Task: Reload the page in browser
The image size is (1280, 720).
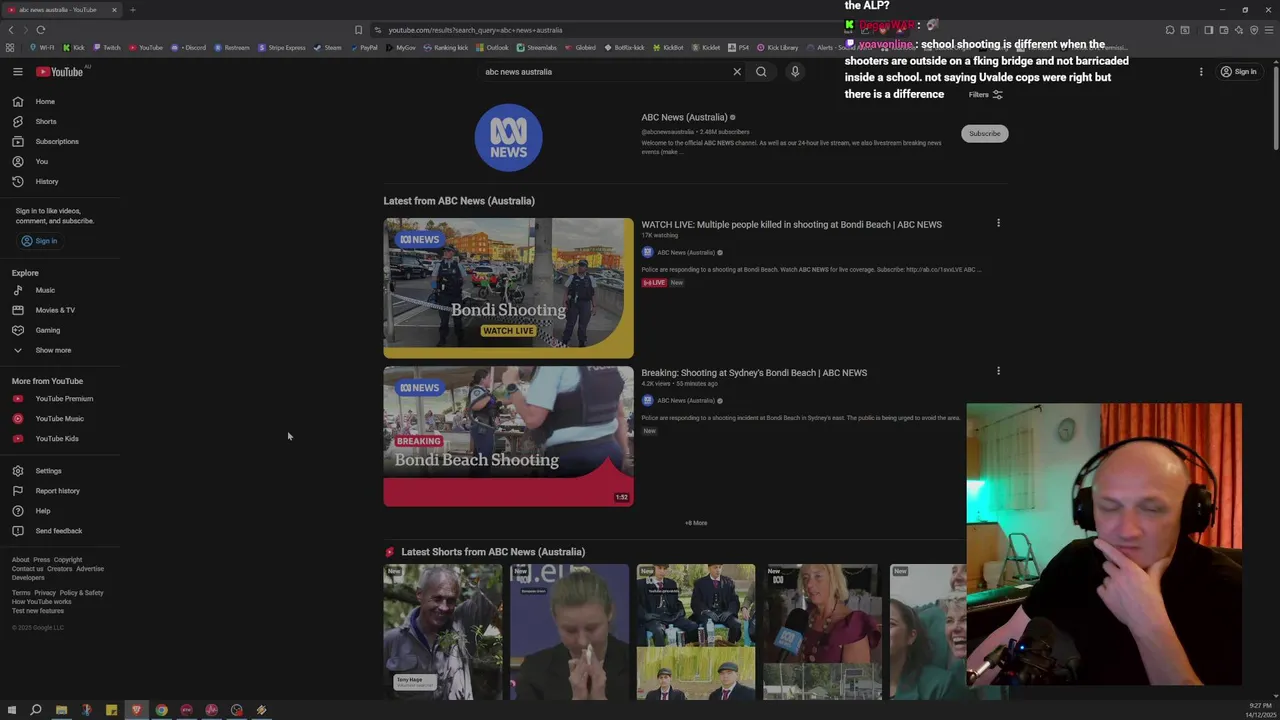Action: [x=41, y=30]
